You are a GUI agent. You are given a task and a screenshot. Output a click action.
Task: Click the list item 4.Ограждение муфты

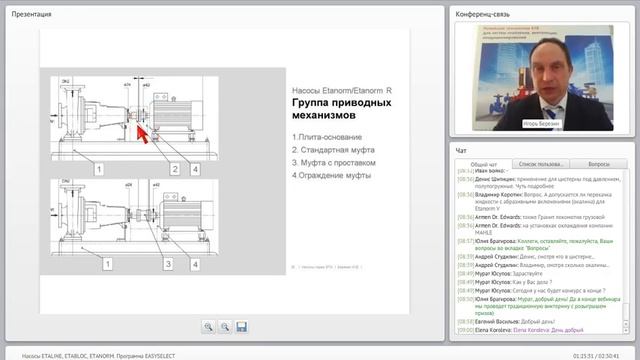click(x=331, y=176)
